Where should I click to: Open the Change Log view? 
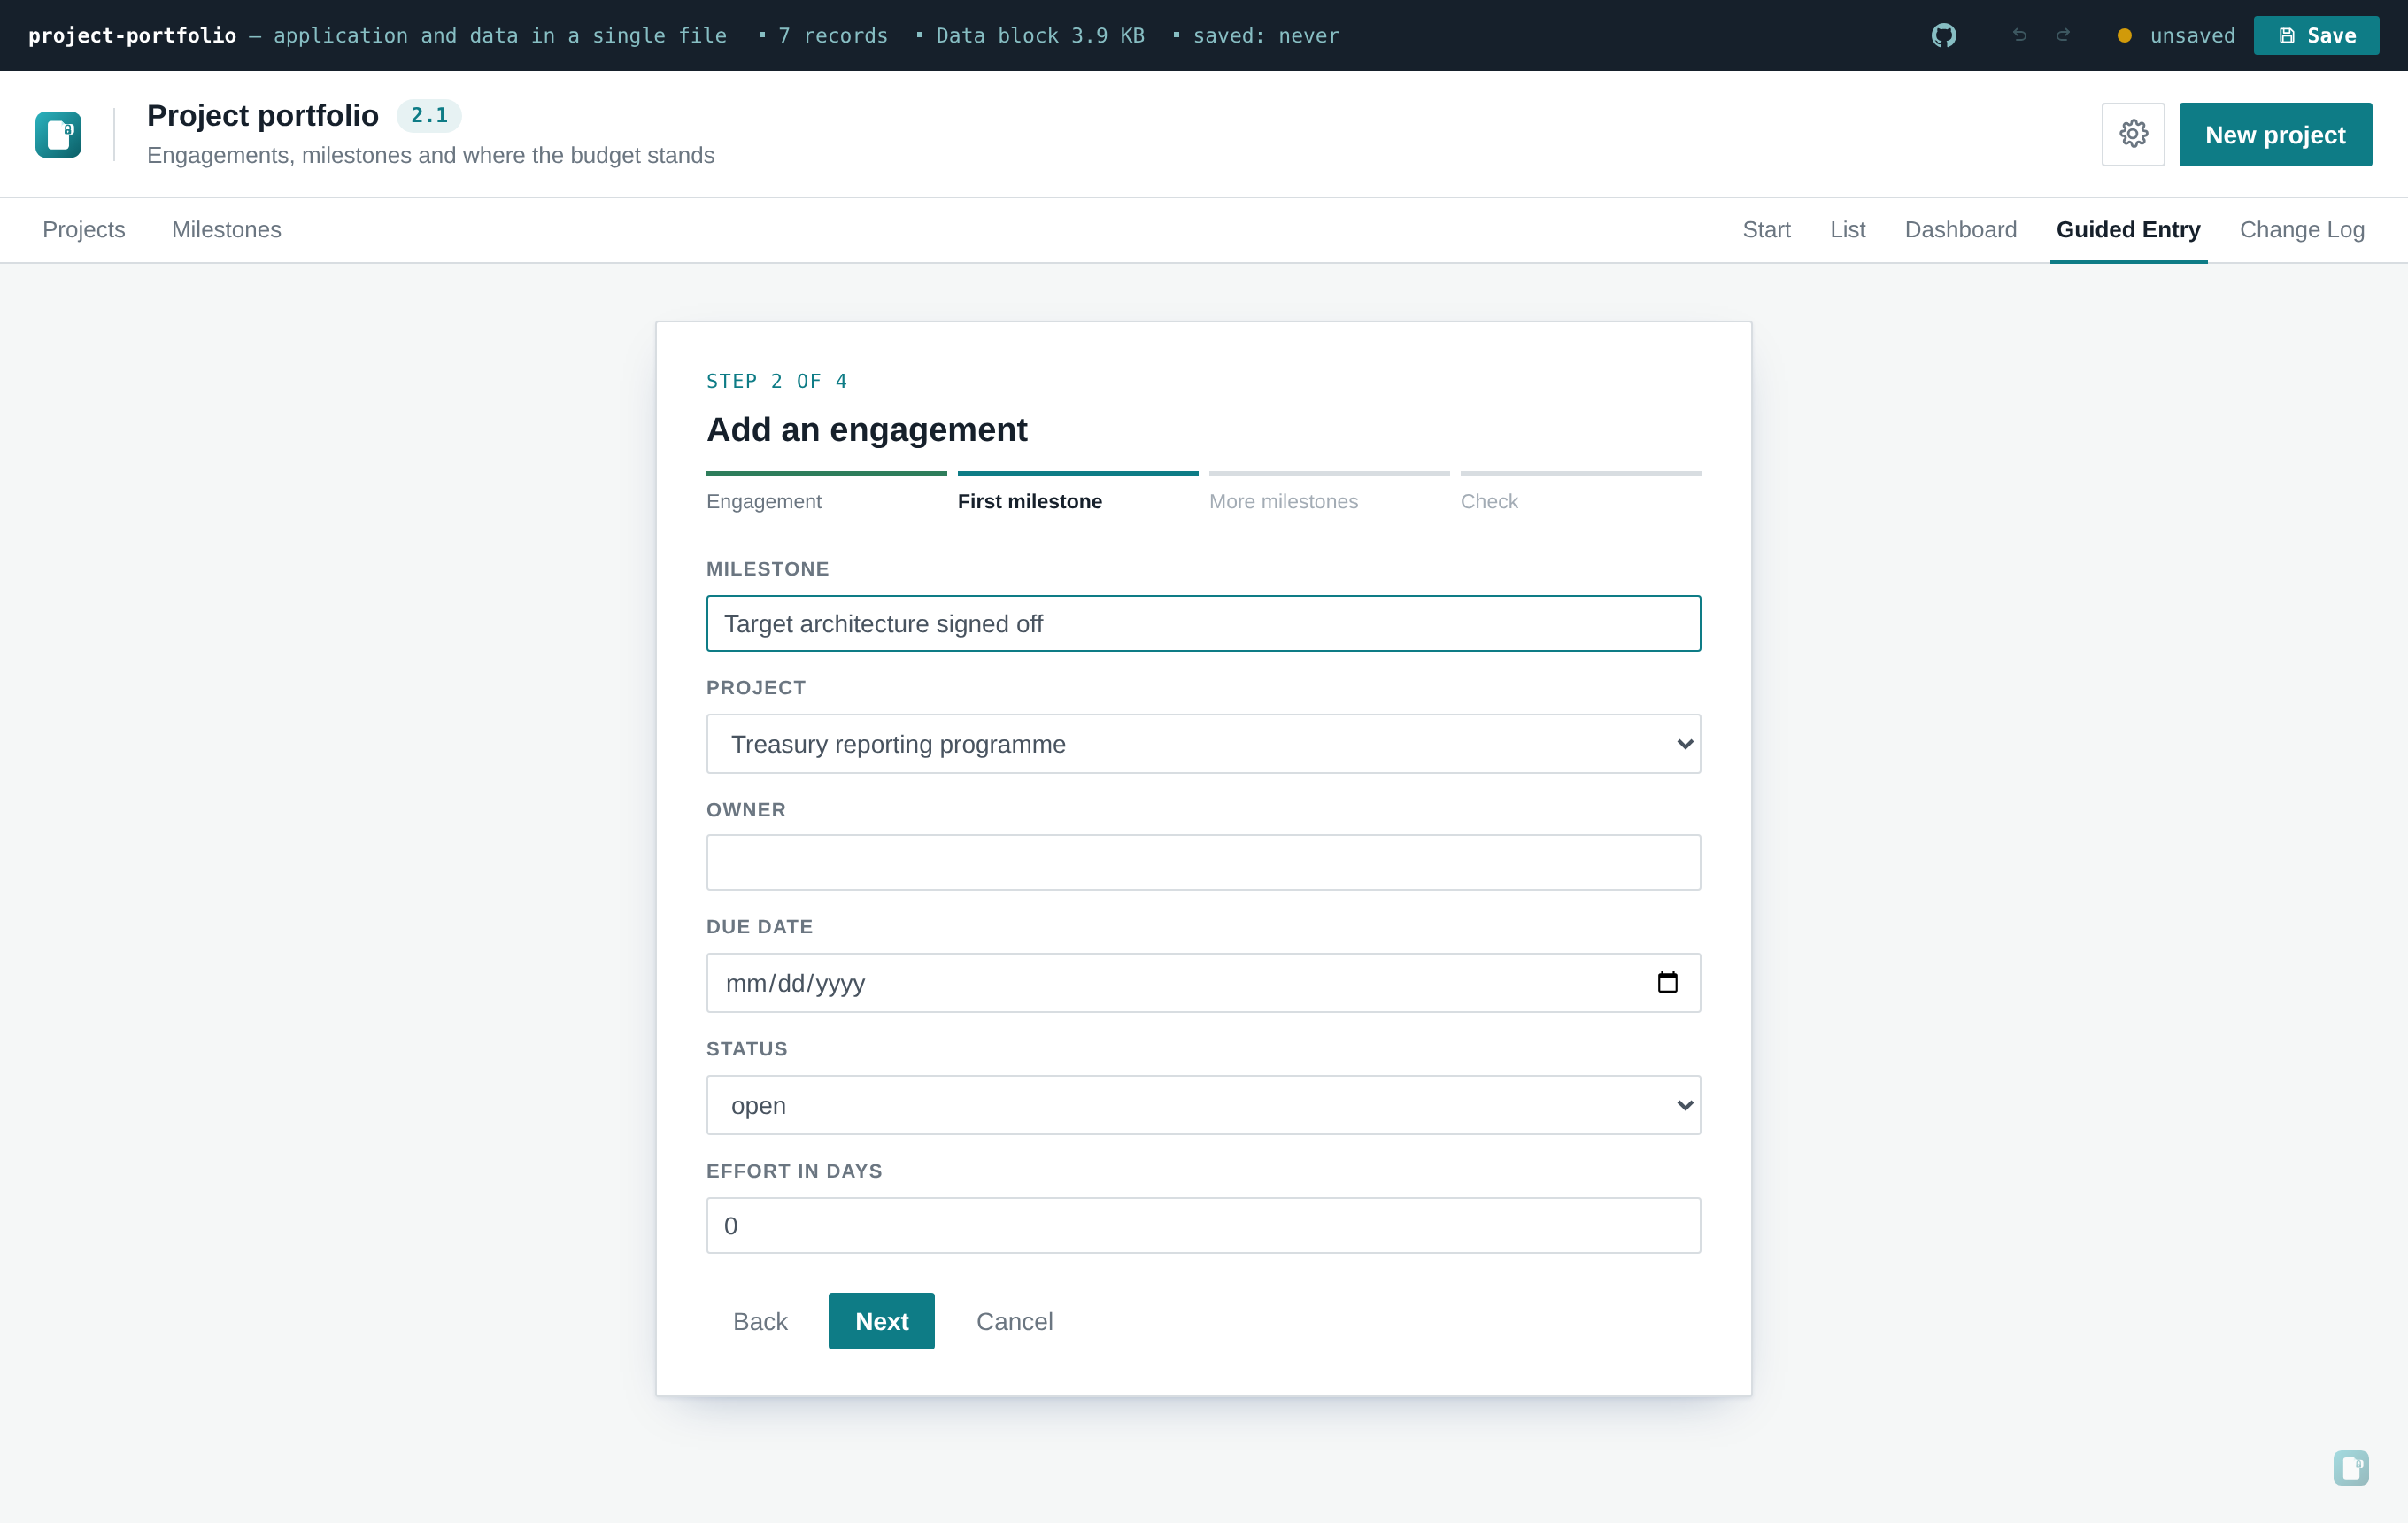click(2302, 230)
